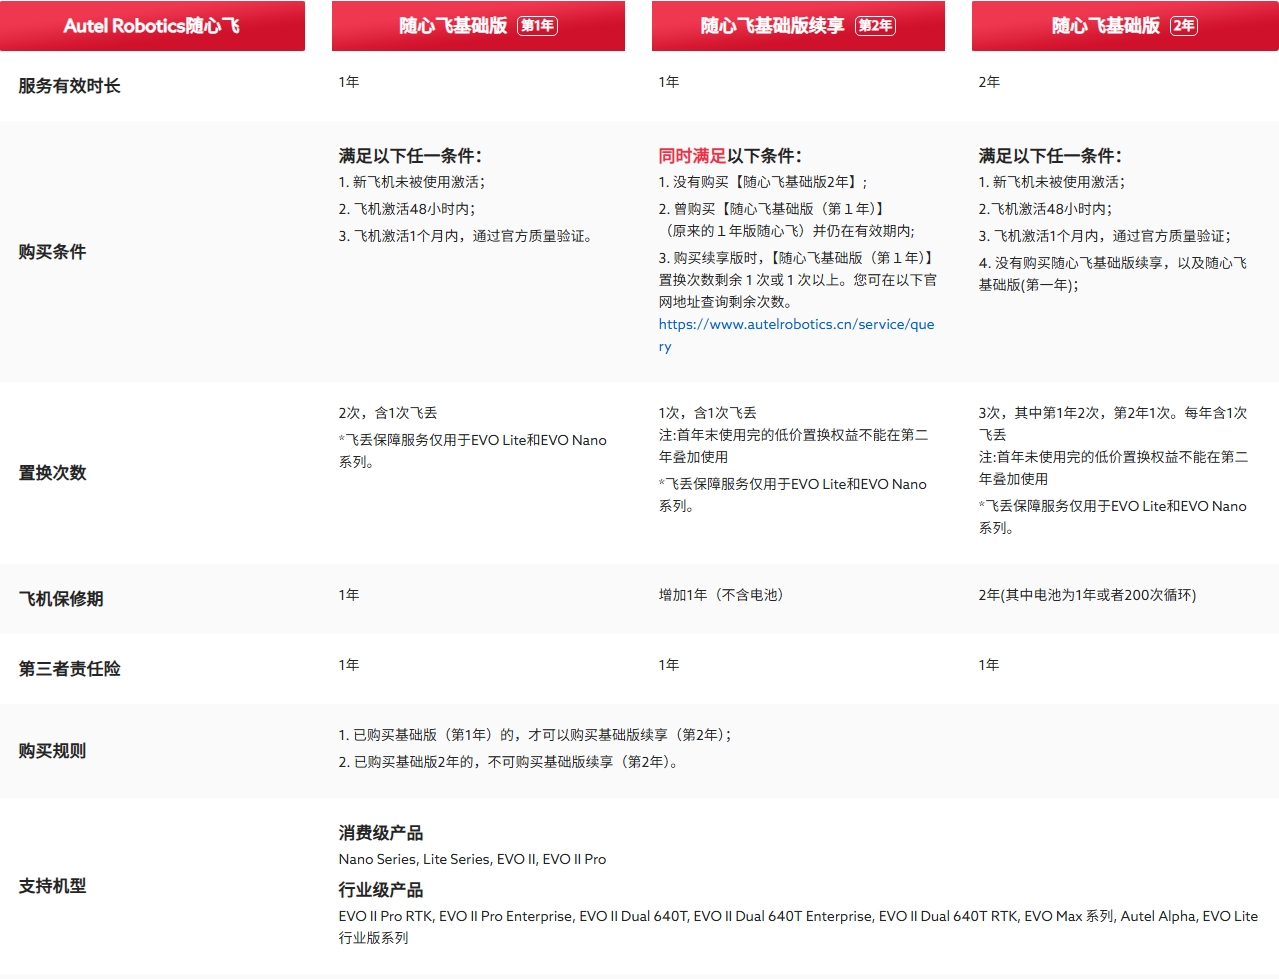Select the 购买规则 row label
The image size is (1279, 979).
(52, 751)
